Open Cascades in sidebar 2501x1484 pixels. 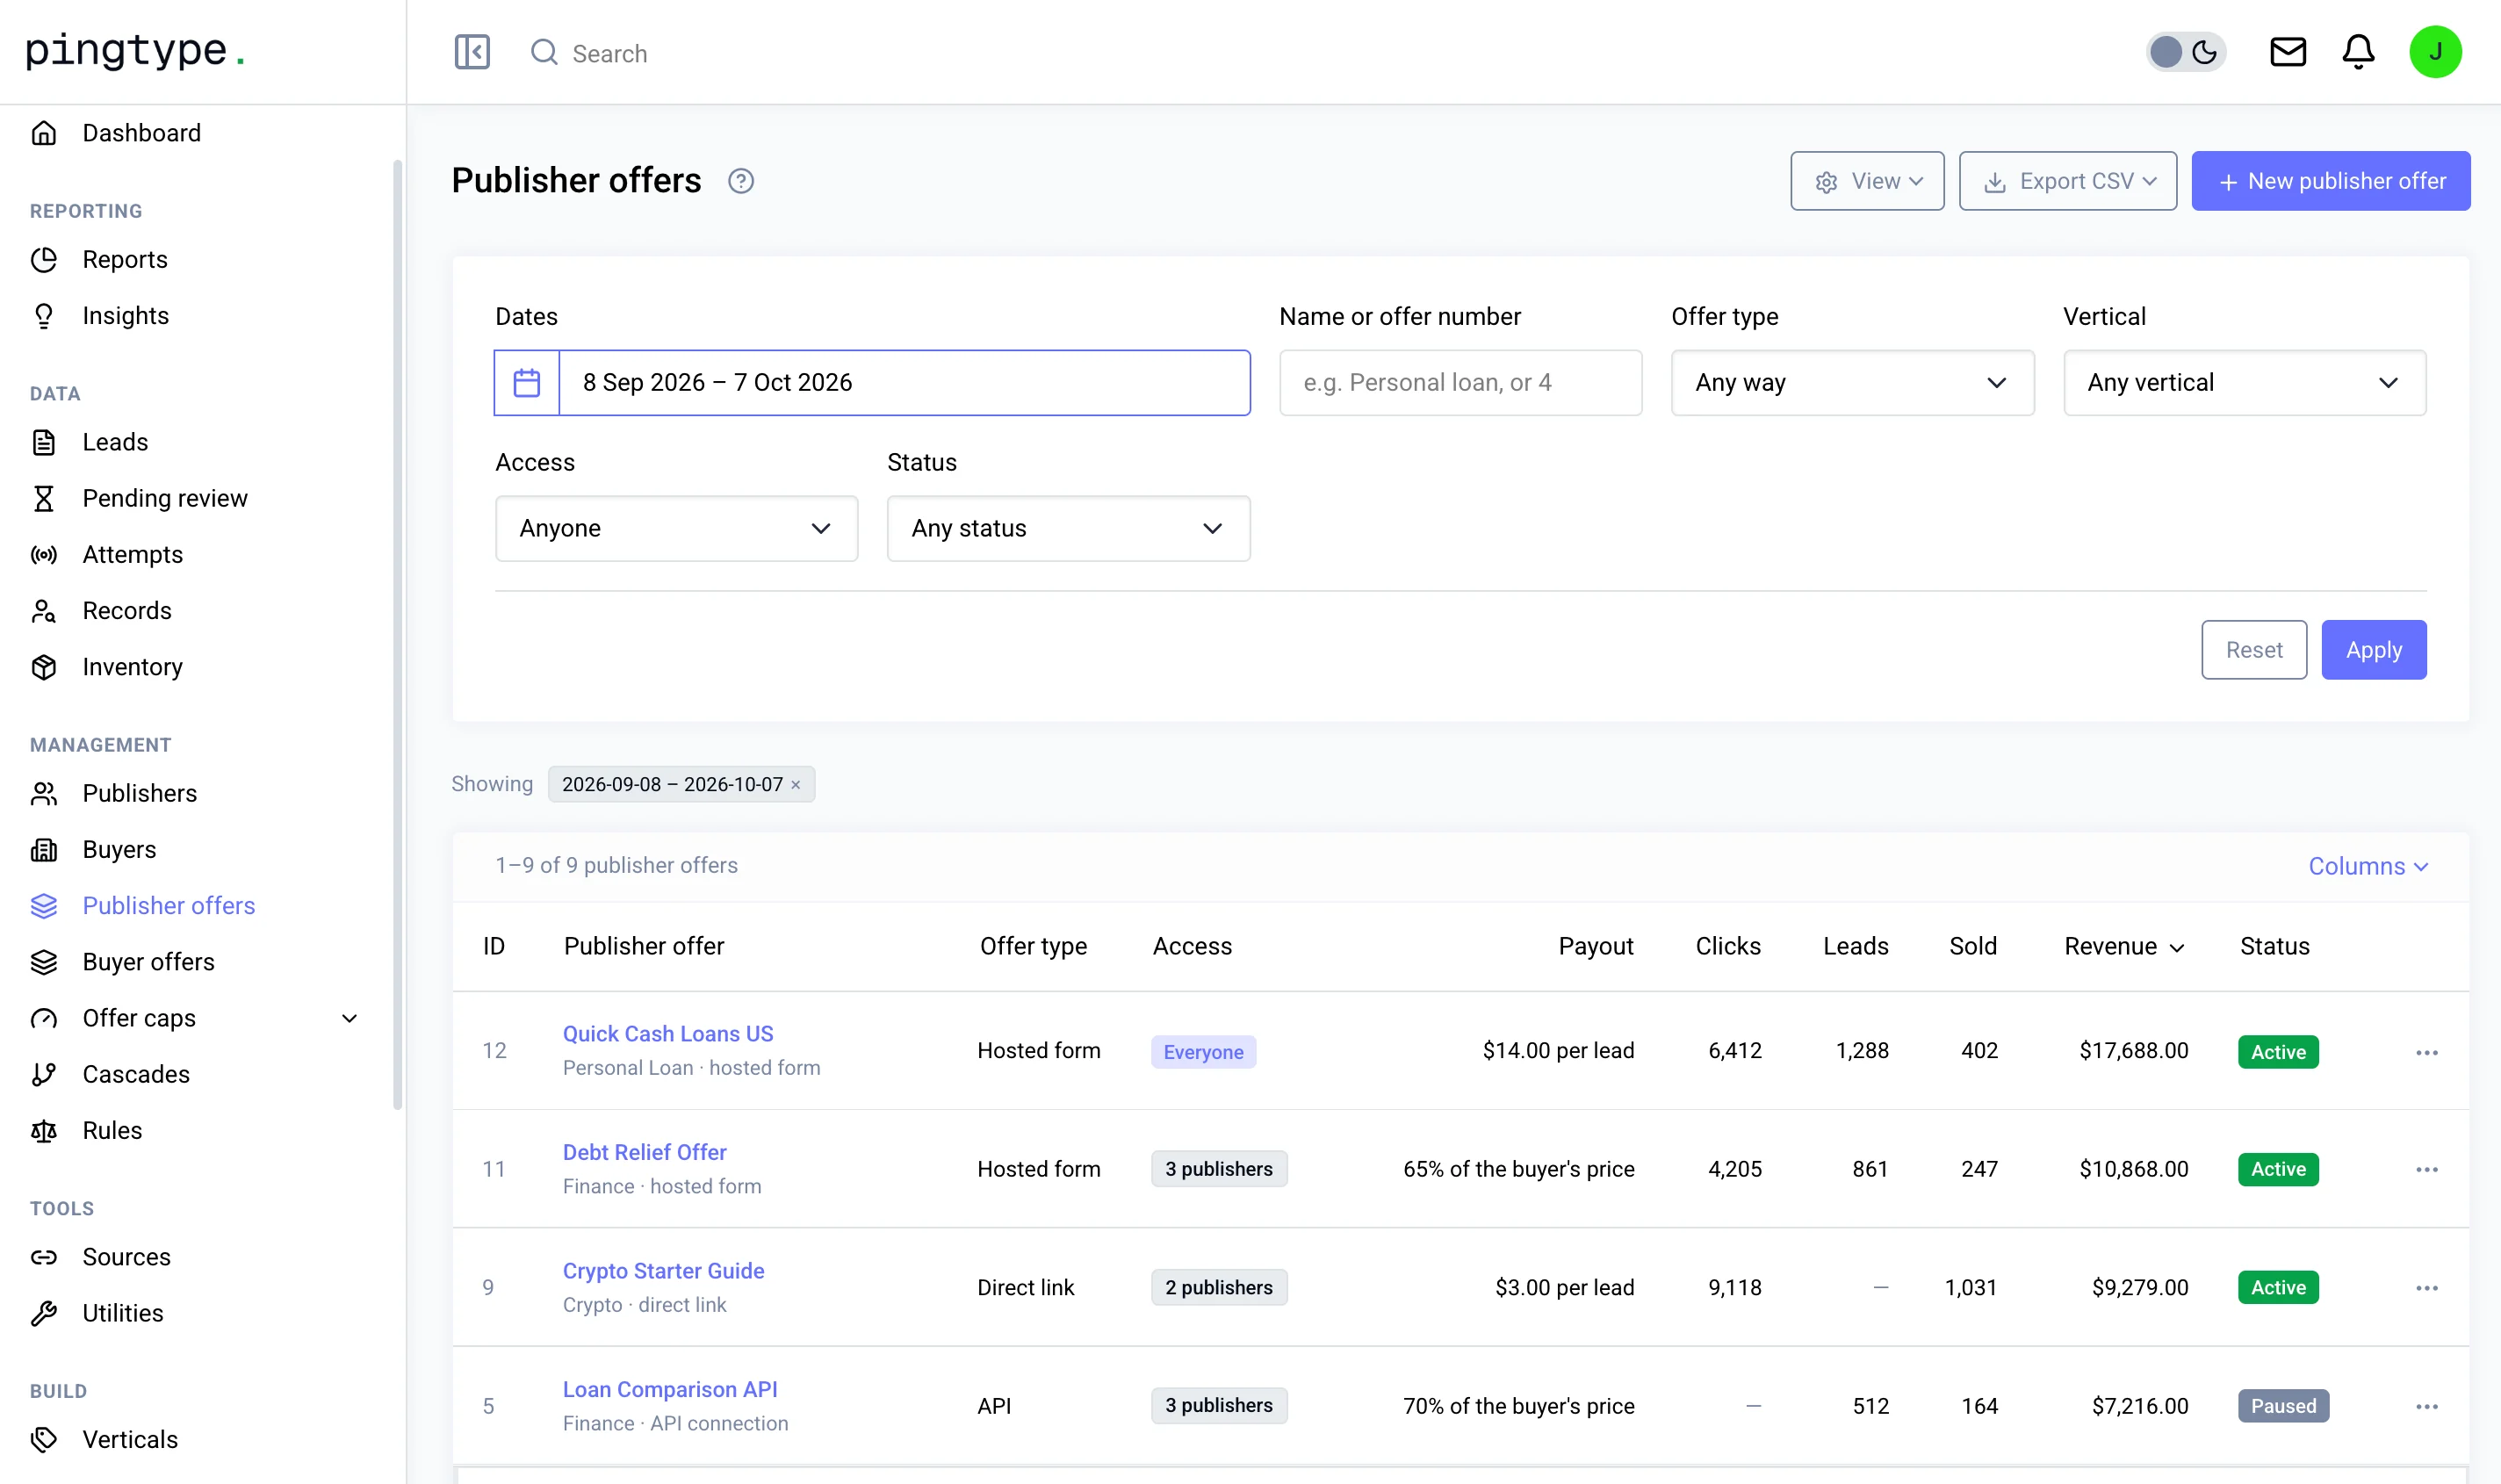click(x=135, y=1074)
